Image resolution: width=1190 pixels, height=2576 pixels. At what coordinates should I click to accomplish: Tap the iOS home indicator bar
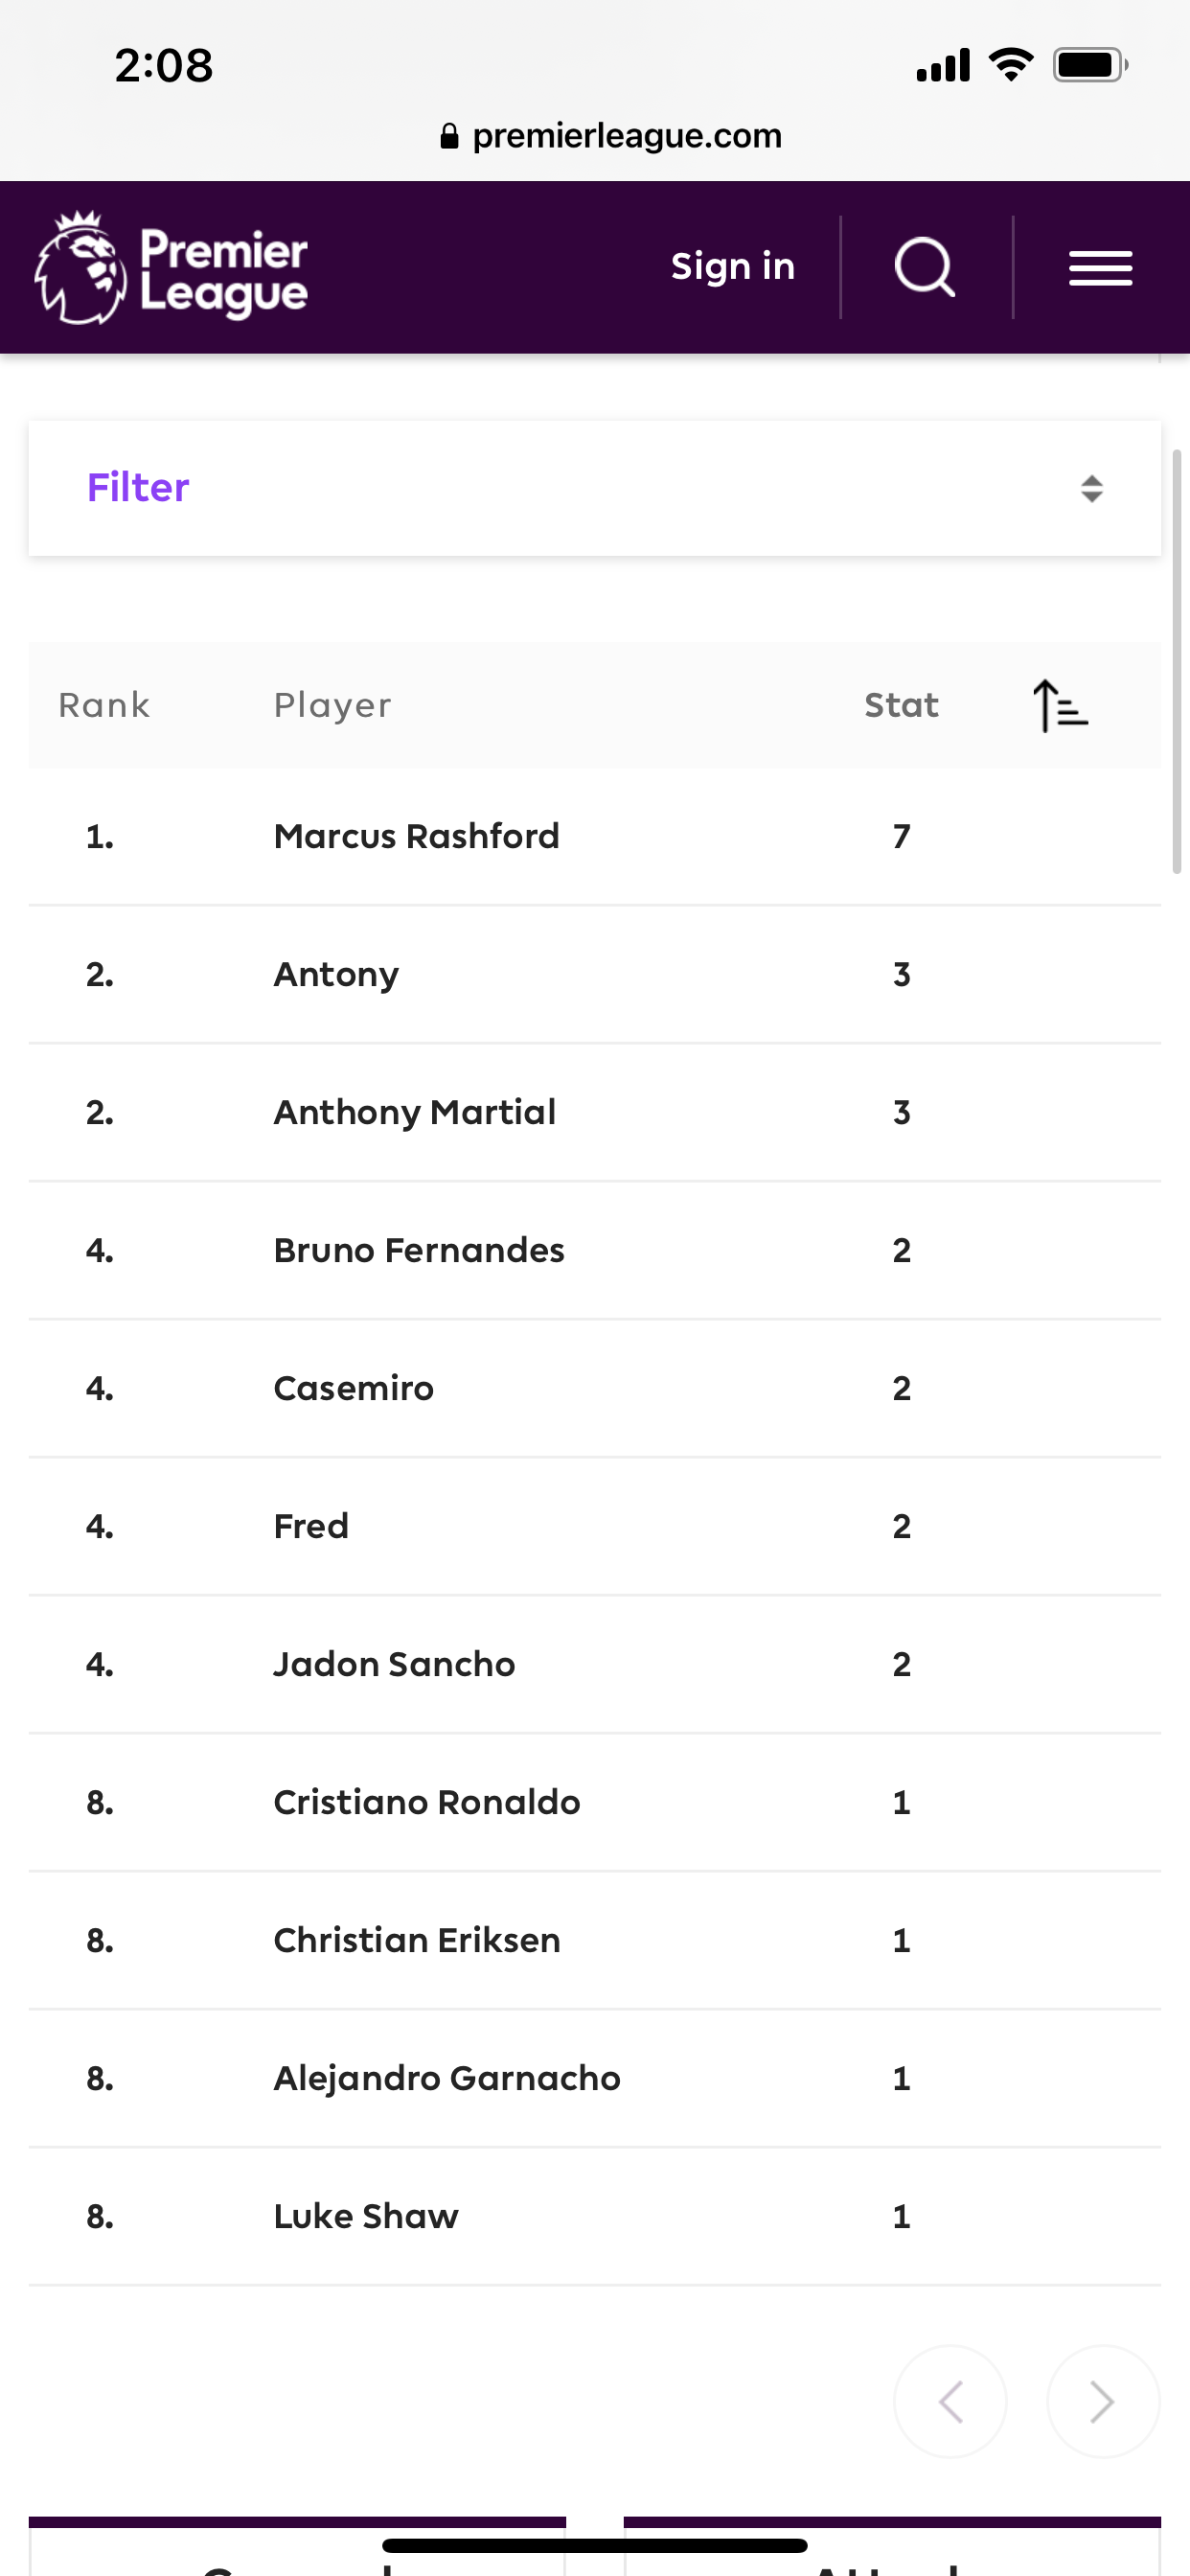pyautogui.click(x=594, y=2545)
